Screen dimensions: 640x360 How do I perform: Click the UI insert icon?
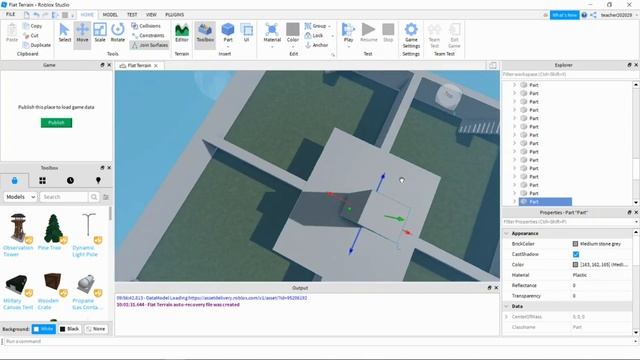246,33
